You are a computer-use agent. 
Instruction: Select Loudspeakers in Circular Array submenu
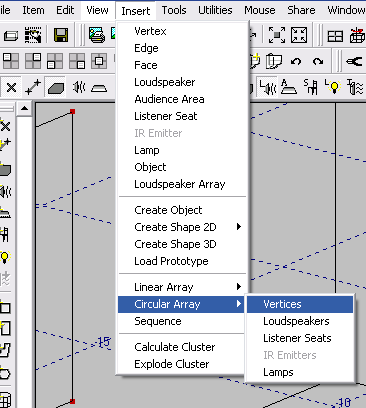tap(300, 321)
